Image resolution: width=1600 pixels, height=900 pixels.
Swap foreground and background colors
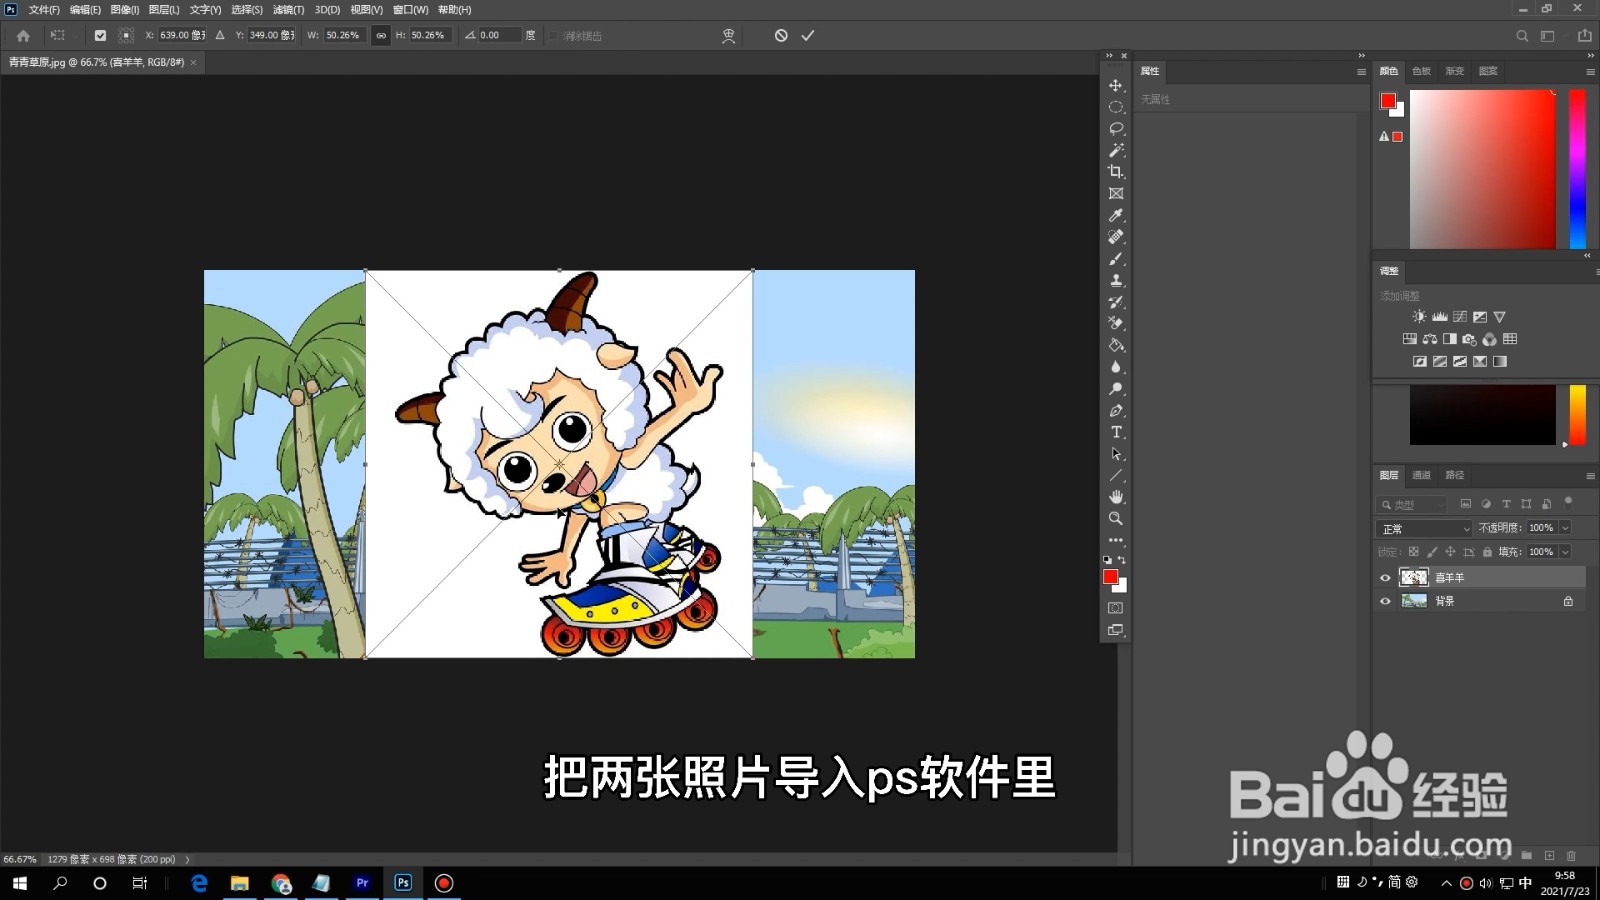click(x=1122, y=560)
